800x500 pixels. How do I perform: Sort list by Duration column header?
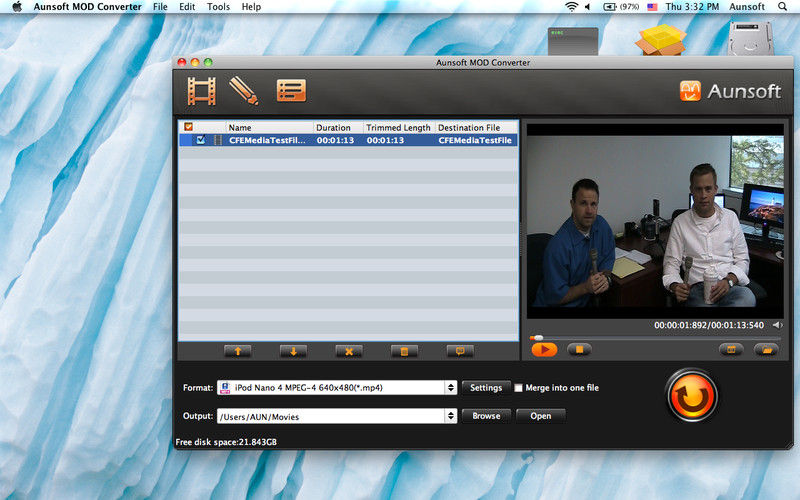click(337, 128)
